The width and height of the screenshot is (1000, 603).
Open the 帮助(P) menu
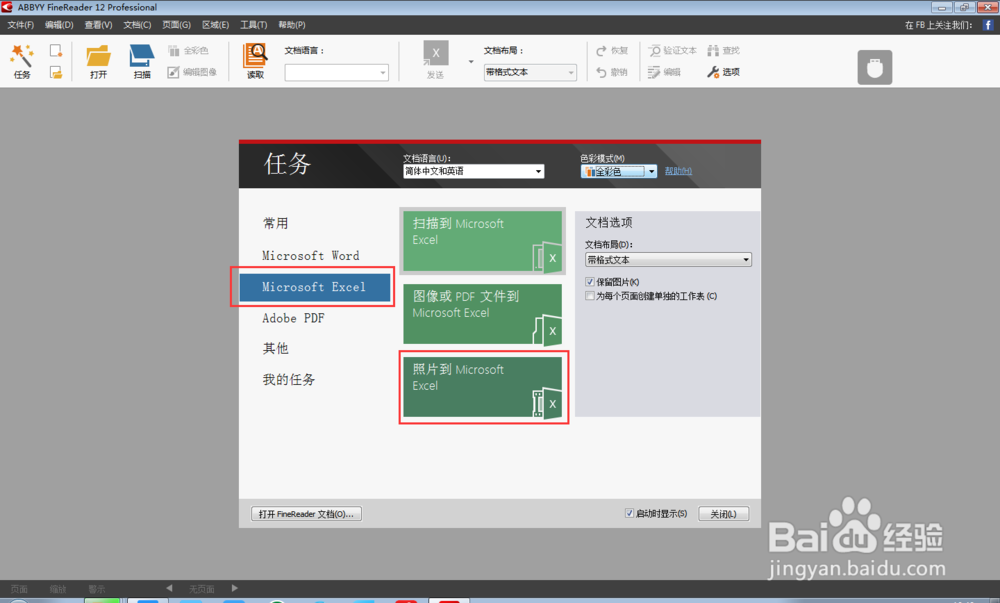[292, 25]
